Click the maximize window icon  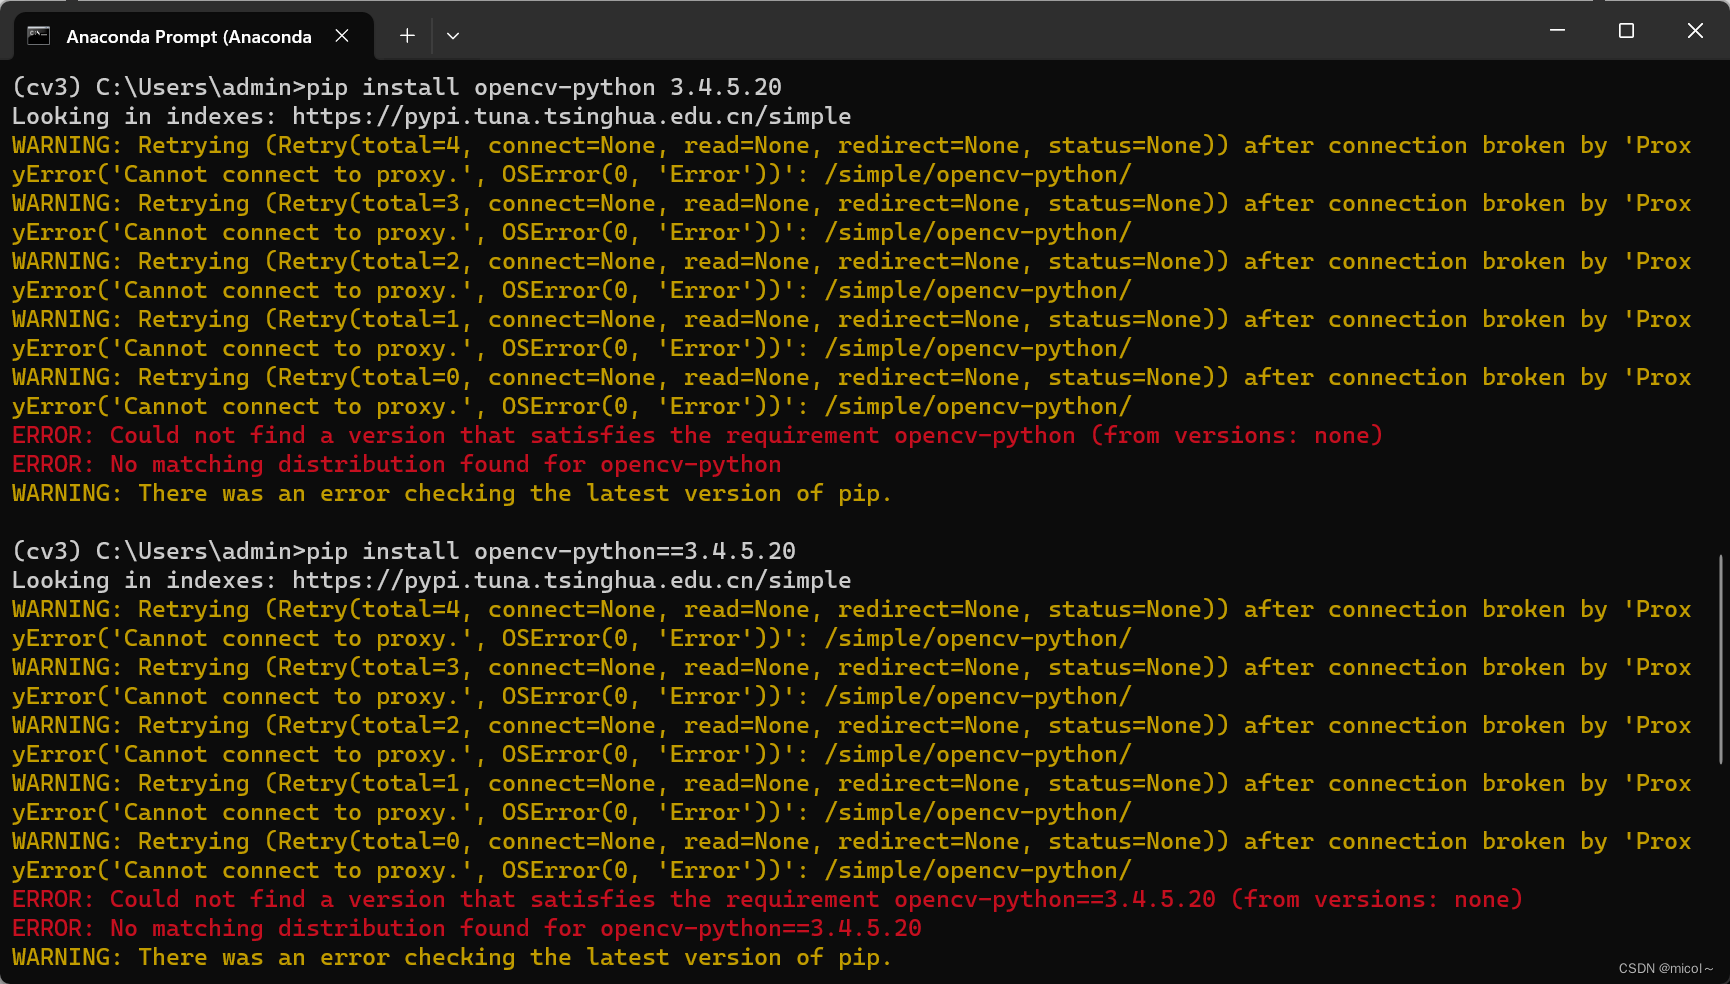(1626, 30)
